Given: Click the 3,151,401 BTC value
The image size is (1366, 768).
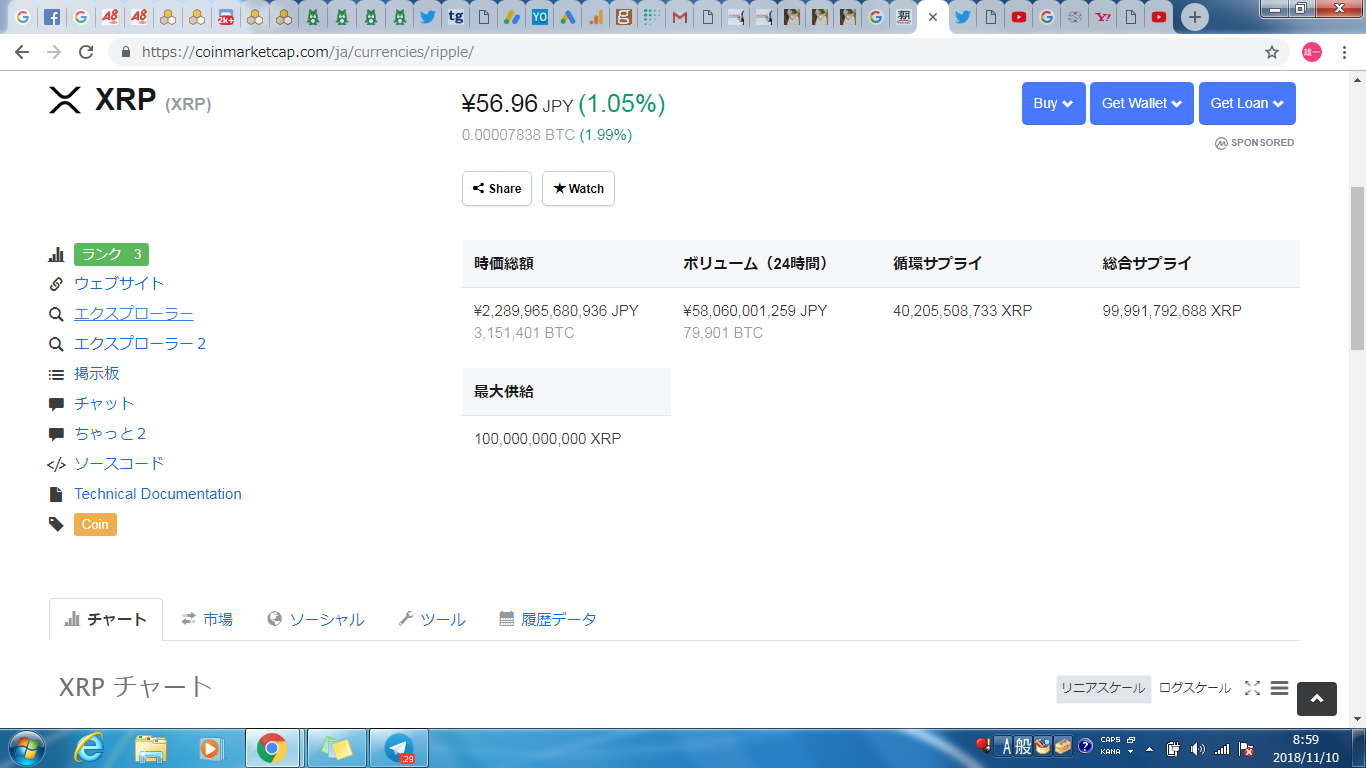Looking at the screenshot, I should [x=524, y=333].
